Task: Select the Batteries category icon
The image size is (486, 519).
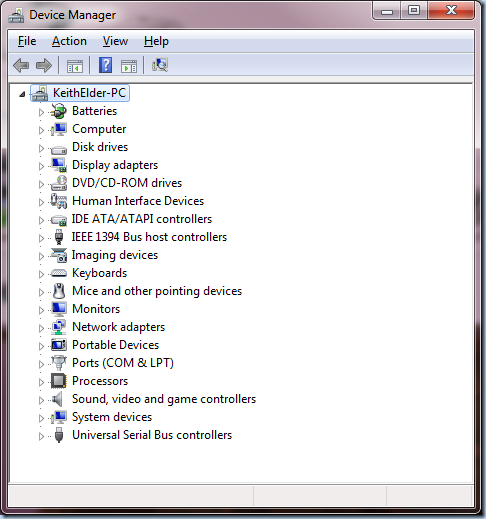Action: [x=59, y=111]
